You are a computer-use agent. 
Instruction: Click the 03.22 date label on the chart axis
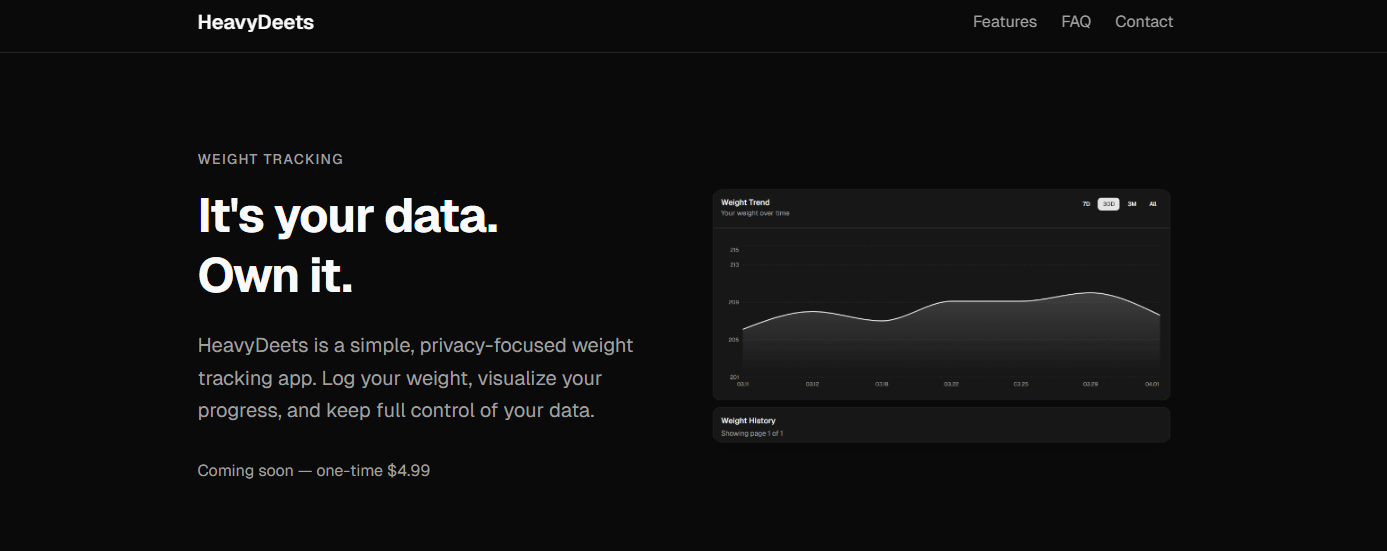[951, 384]
